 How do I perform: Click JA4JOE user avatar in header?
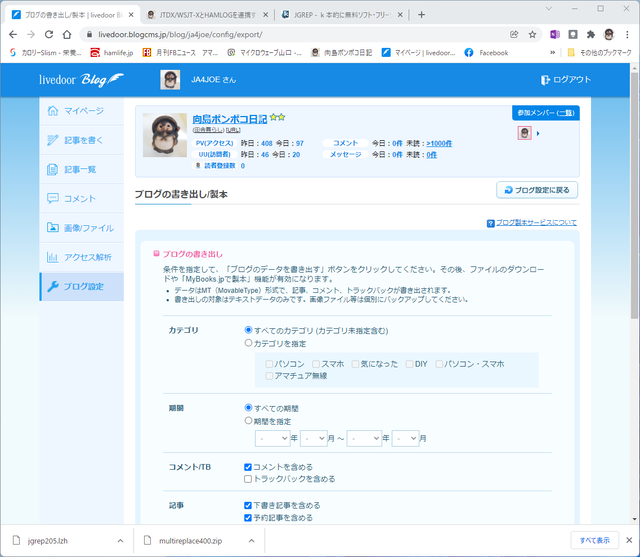pyautogui.click(x=170, y=80)
